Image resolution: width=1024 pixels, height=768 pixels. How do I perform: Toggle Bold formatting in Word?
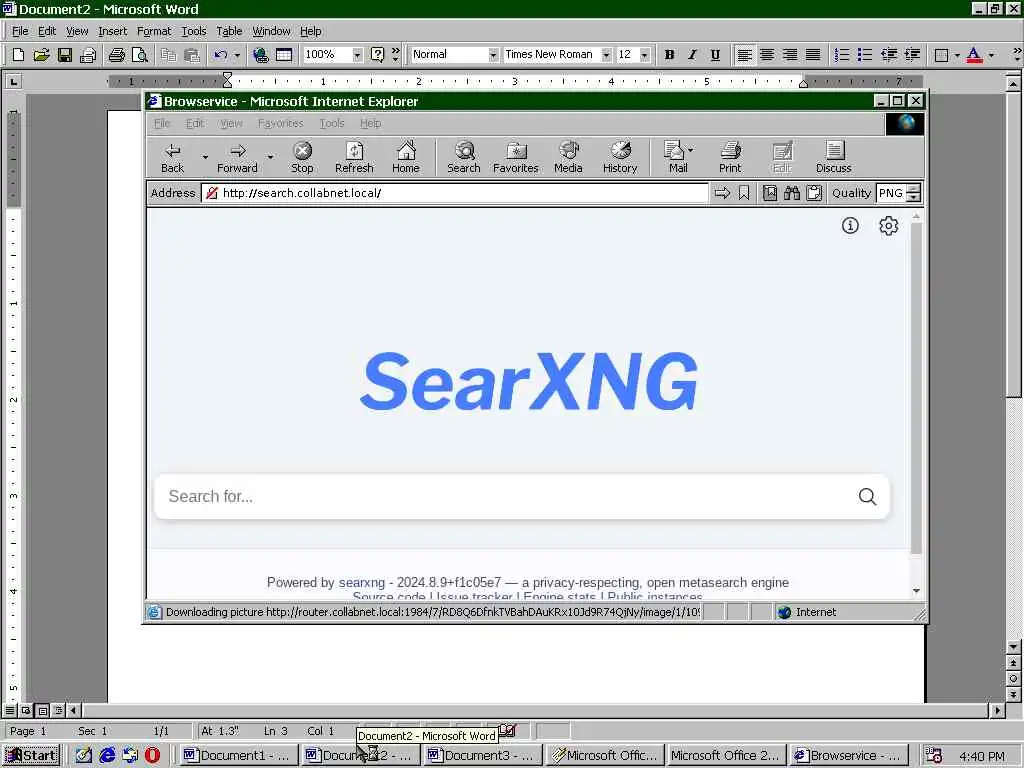point(669,55)
